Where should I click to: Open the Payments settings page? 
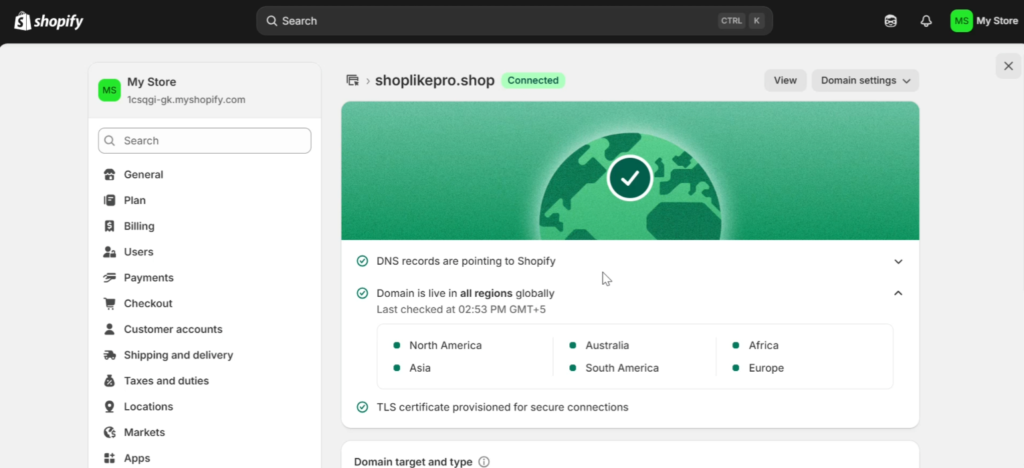tap(149, 277)
